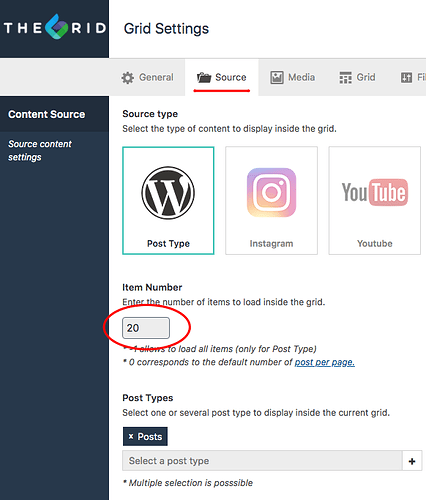Click Source content settings in sidebar
426x500 pixels.
click(40, 150)
